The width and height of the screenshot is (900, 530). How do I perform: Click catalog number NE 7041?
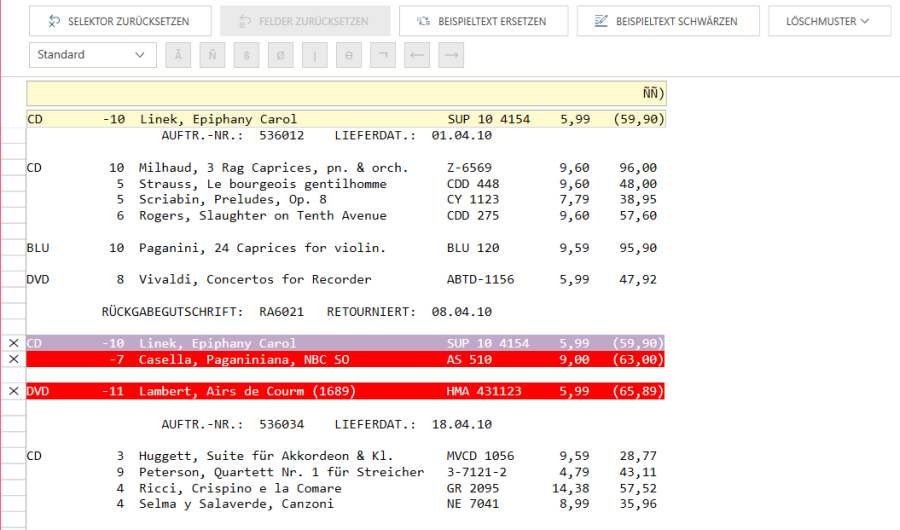473,504
